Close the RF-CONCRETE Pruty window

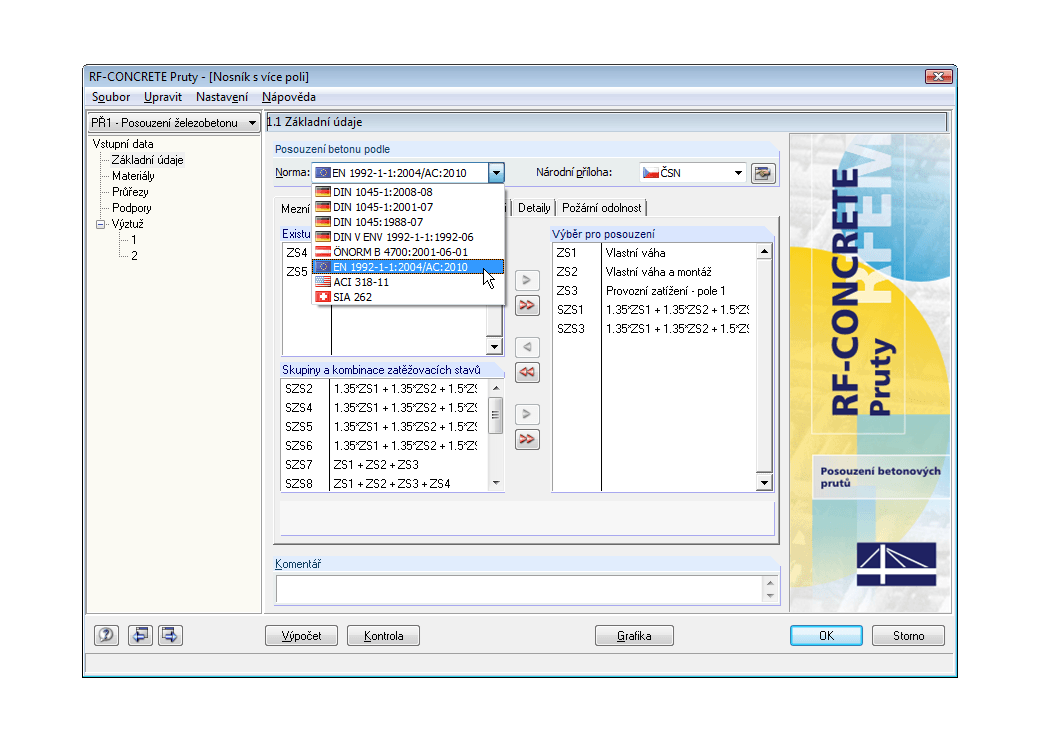pos(939,76)
